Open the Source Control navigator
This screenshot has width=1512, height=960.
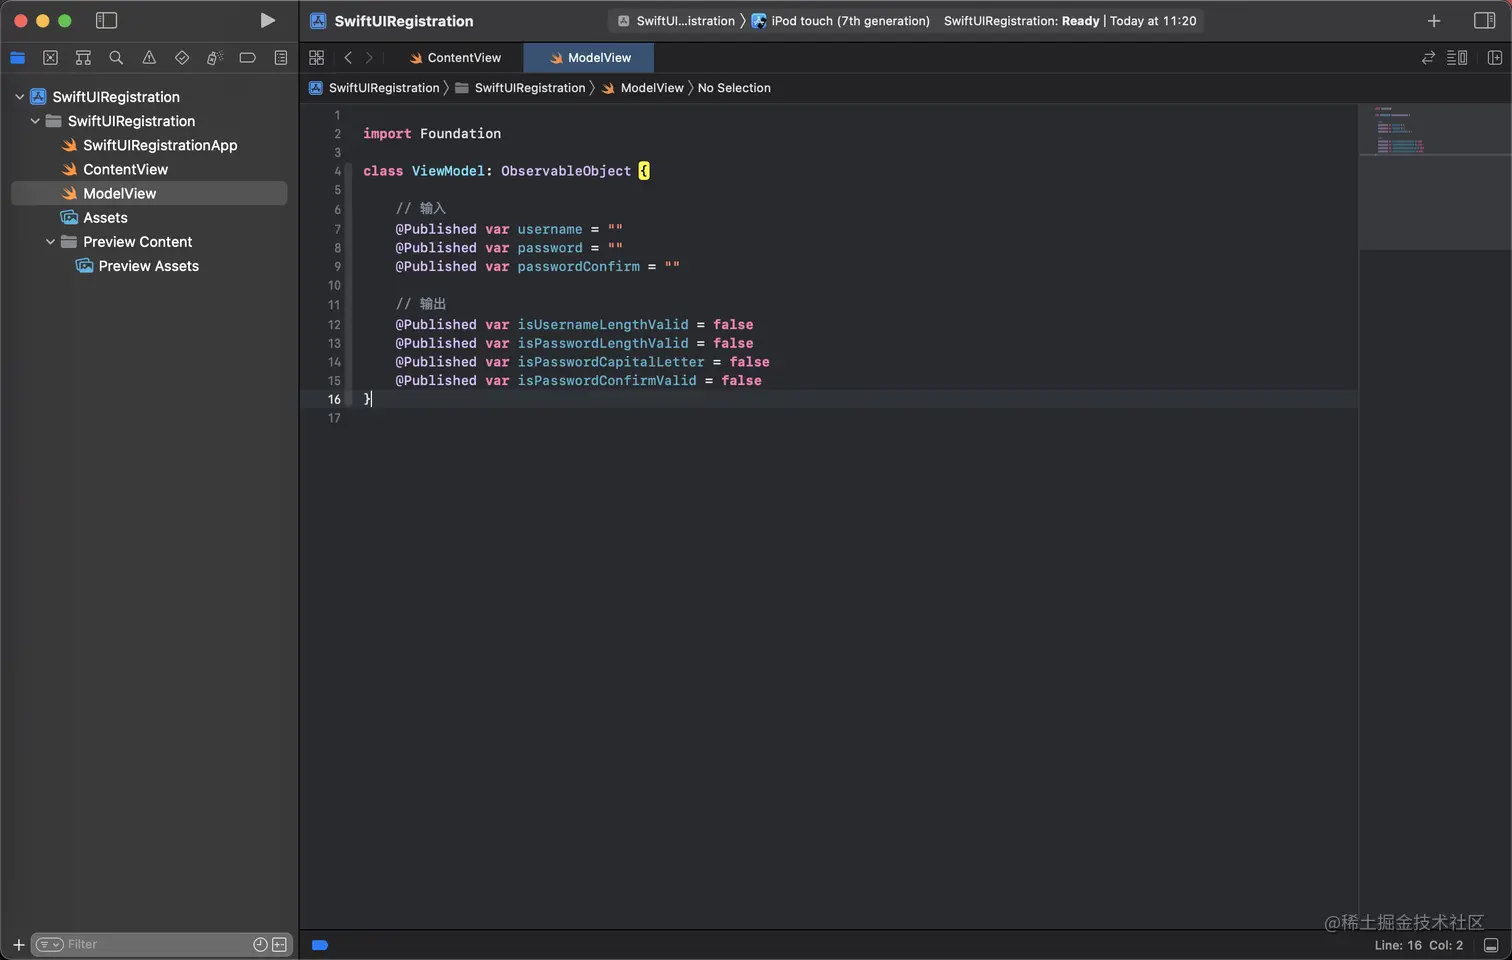point(50,58)
